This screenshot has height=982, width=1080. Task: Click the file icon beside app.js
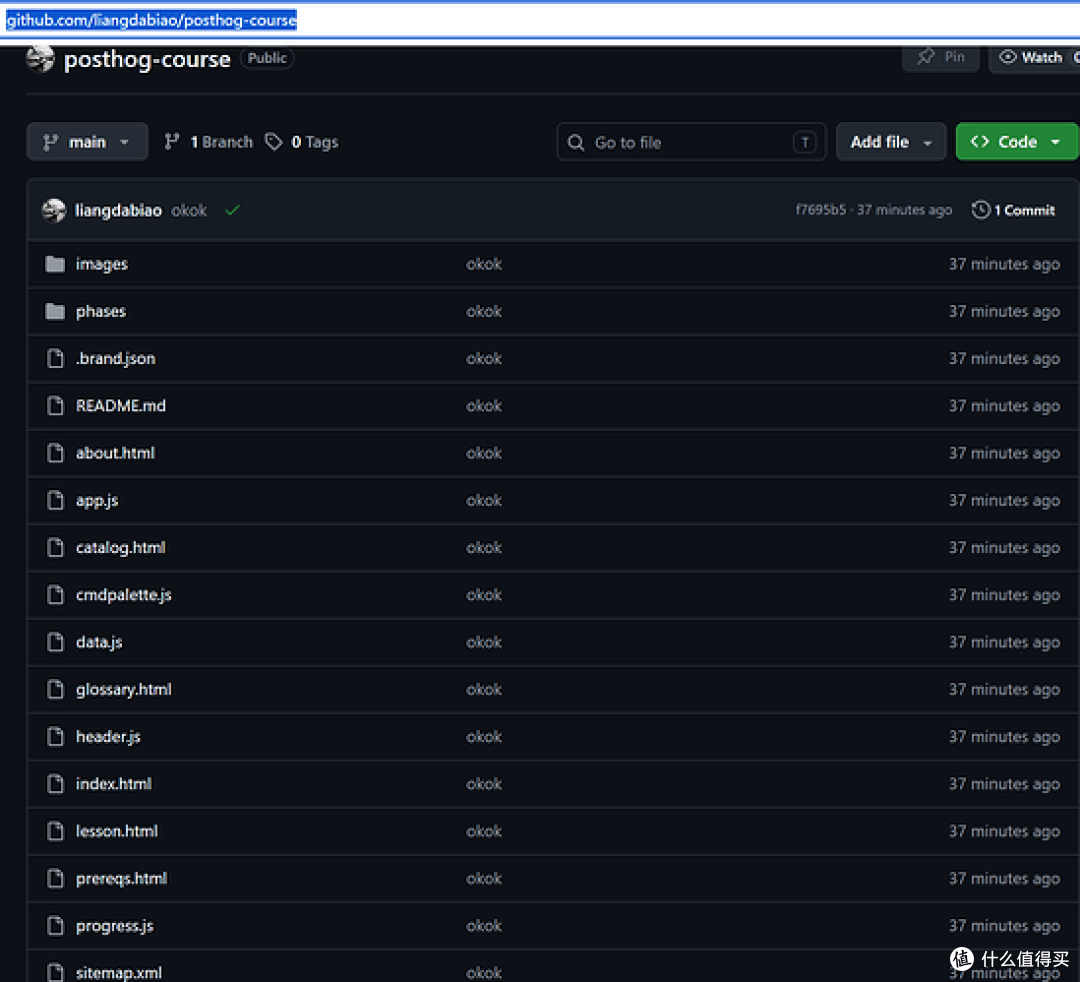click(55, 500)
